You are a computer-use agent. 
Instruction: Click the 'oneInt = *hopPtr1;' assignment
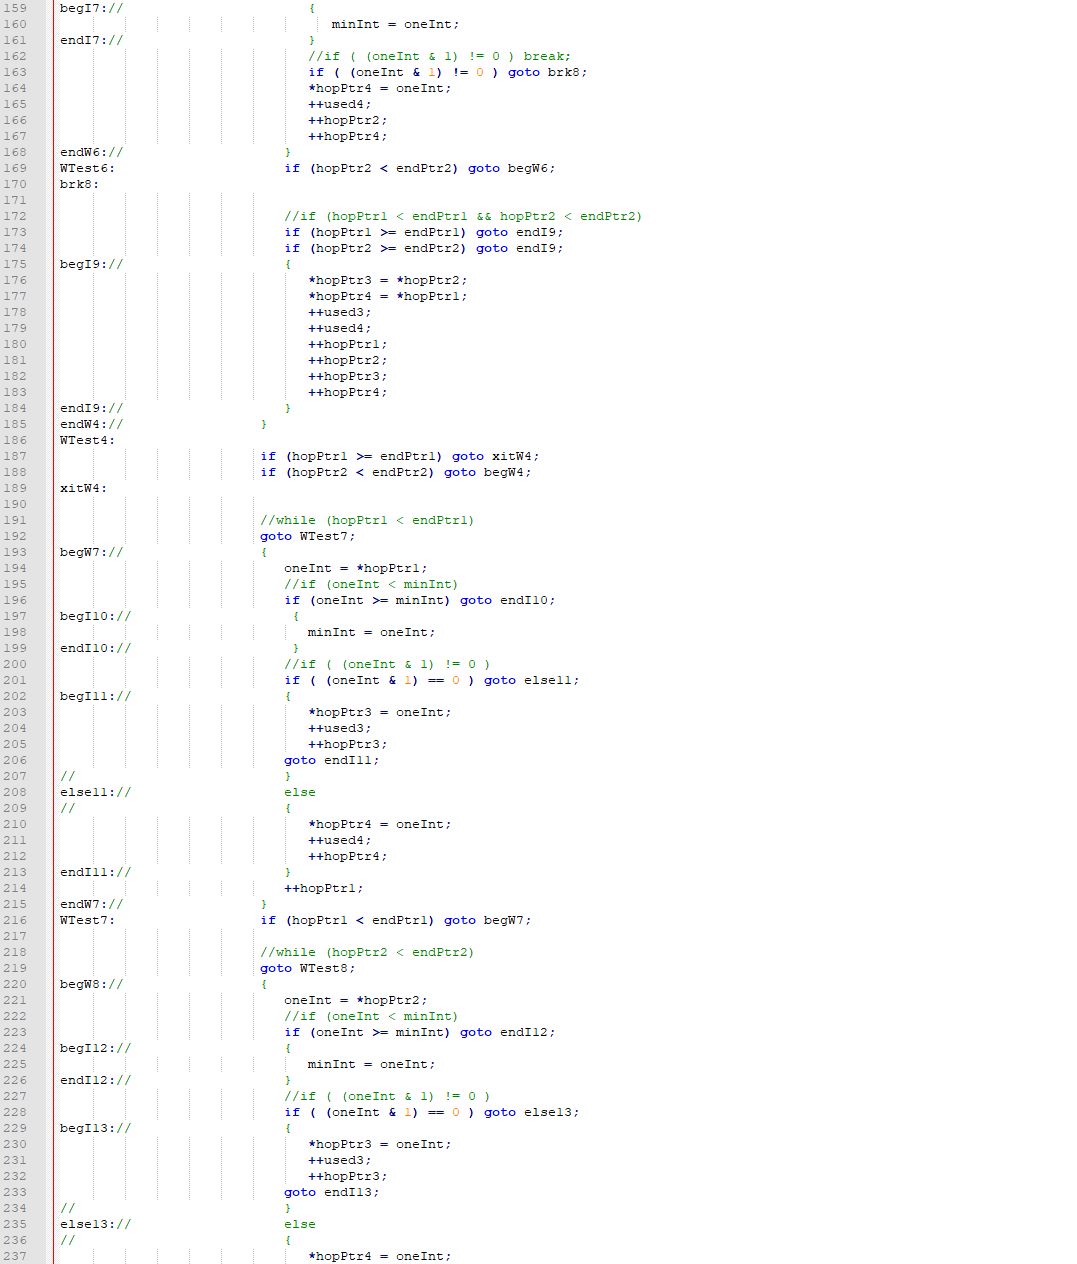click(x=356, y=568)
